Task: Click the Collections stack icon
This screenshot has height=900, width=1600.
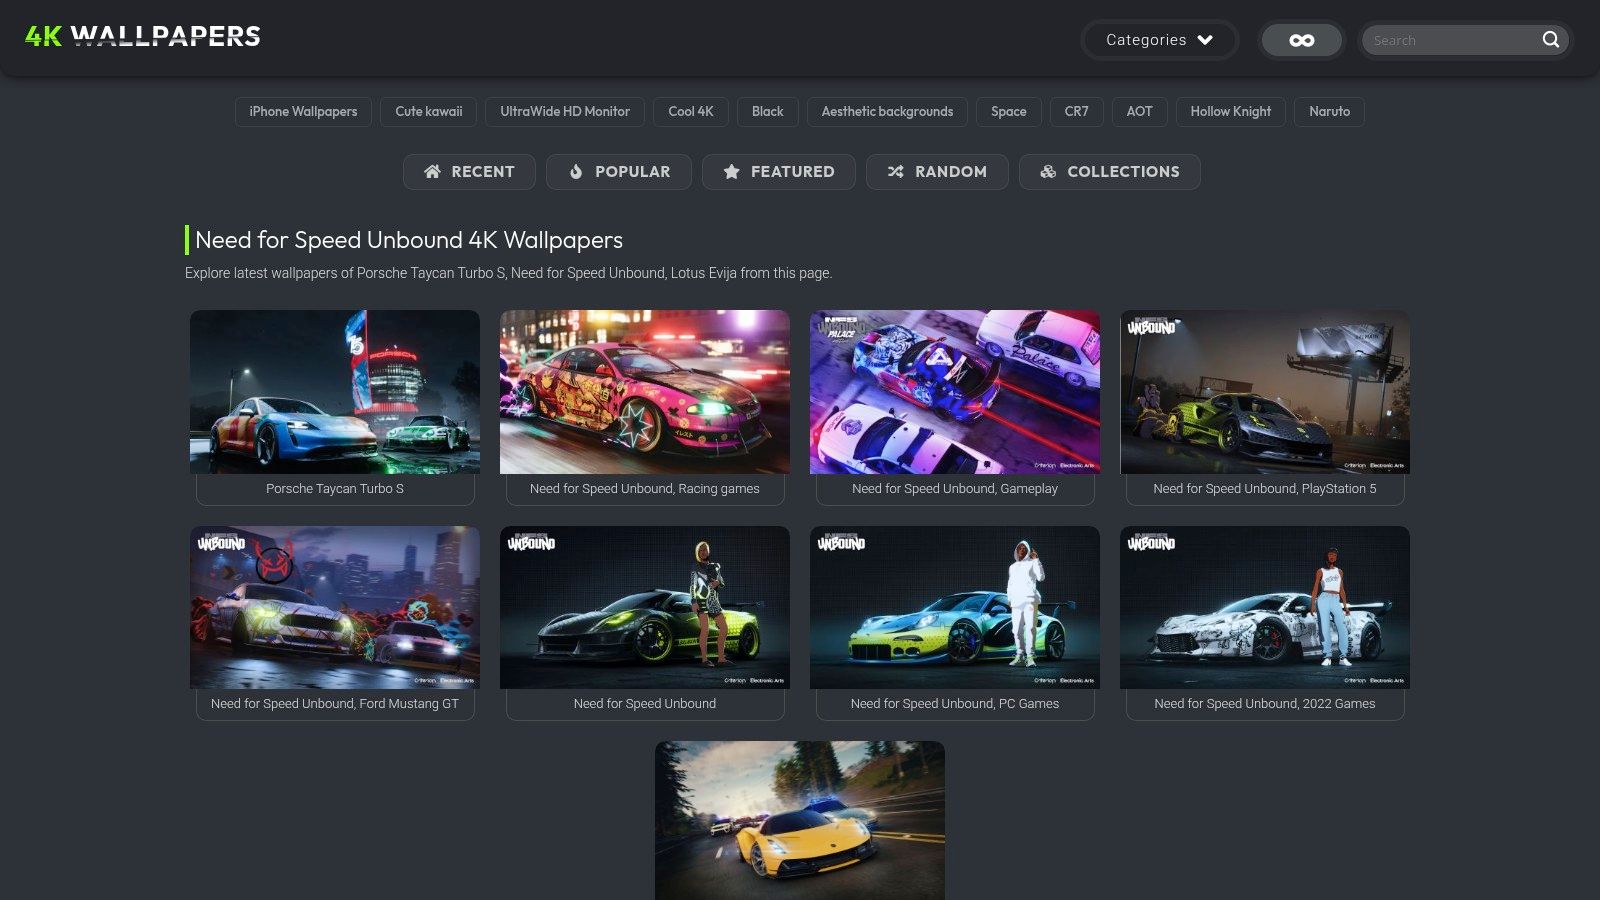Action: tap(1048, 172)
